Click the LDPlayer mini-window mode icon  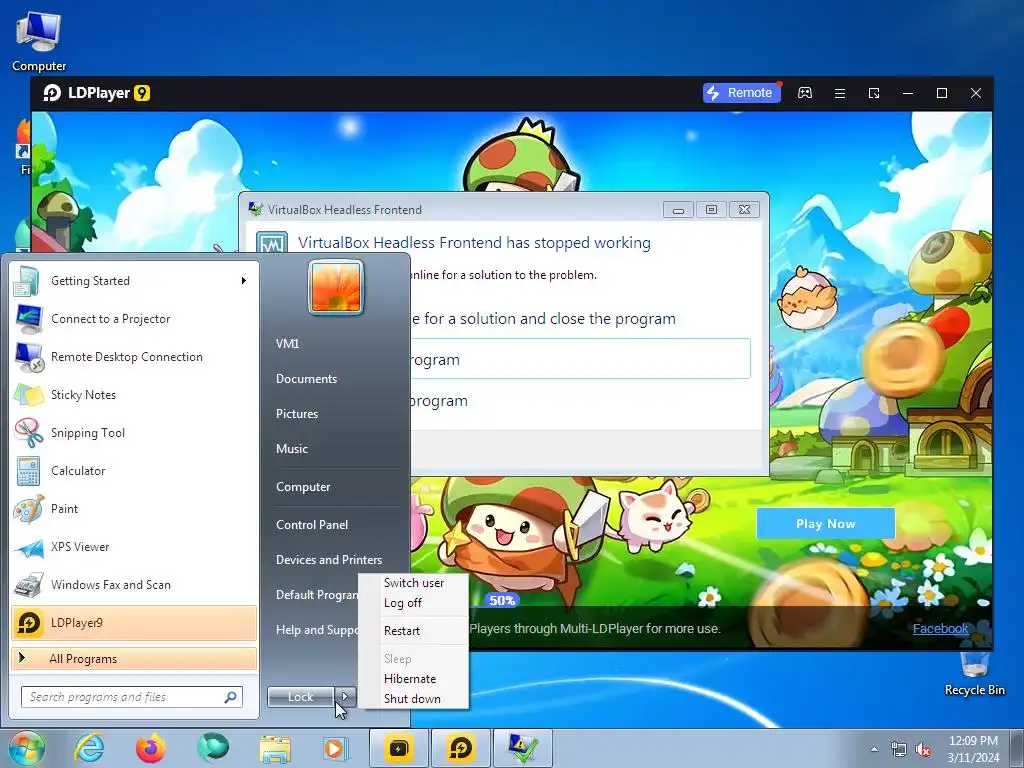(x=874, y=93)
